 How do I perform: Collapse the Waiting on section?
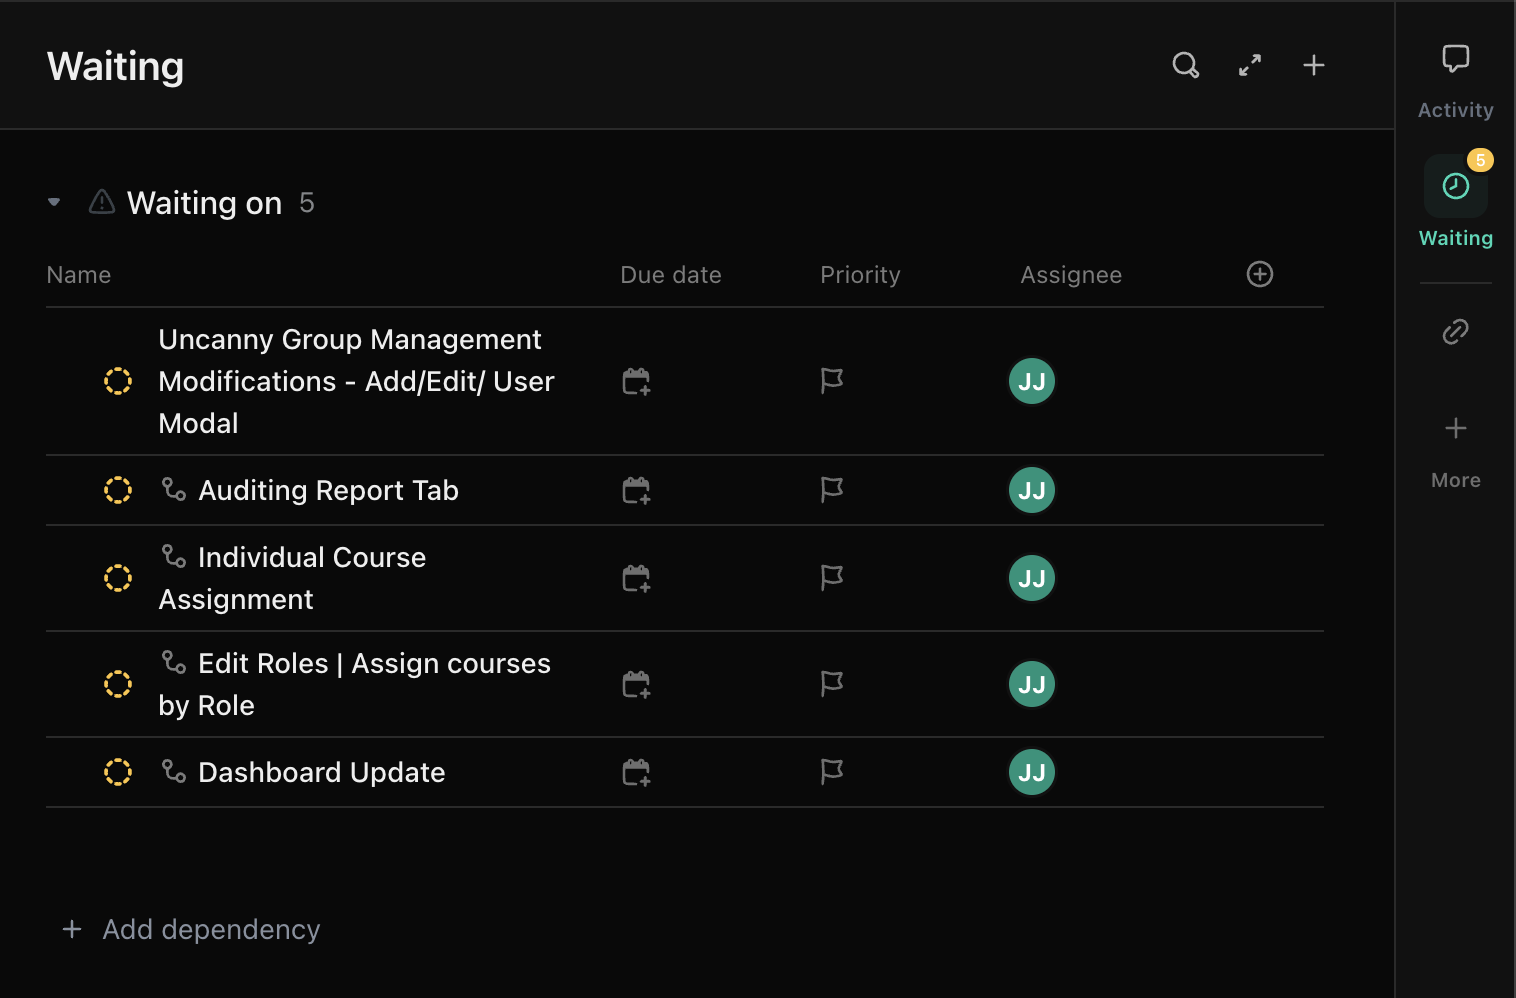point(54,203)
